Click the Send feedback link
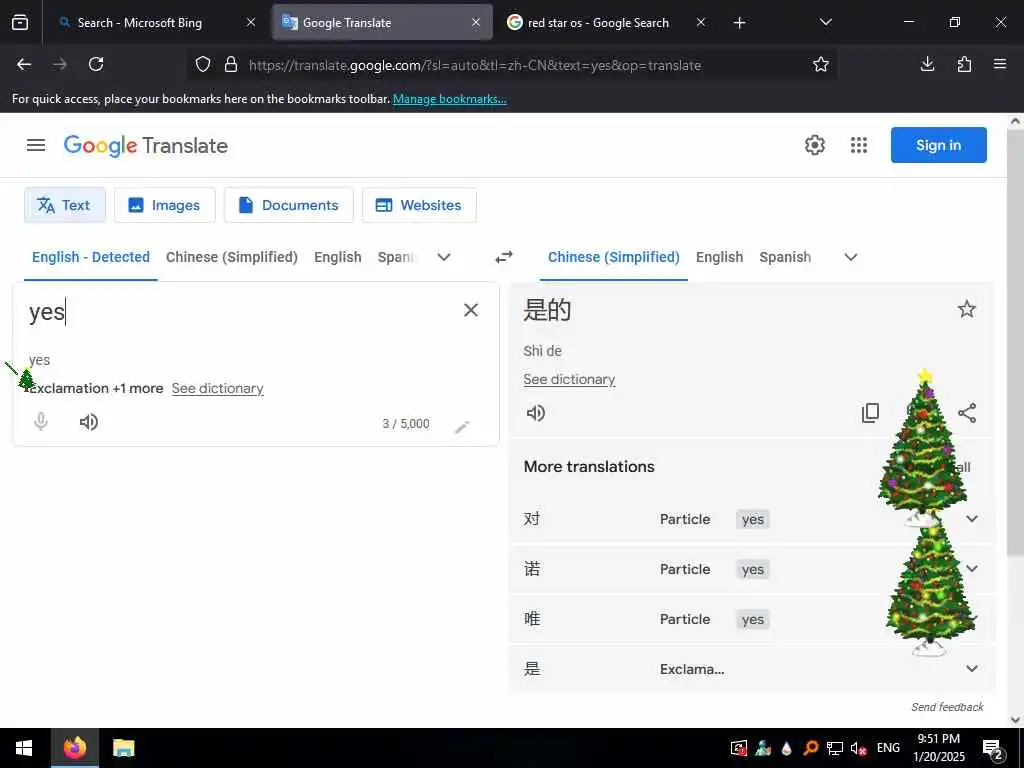This screenshot has height=768, width=1024. coord(947,707)
